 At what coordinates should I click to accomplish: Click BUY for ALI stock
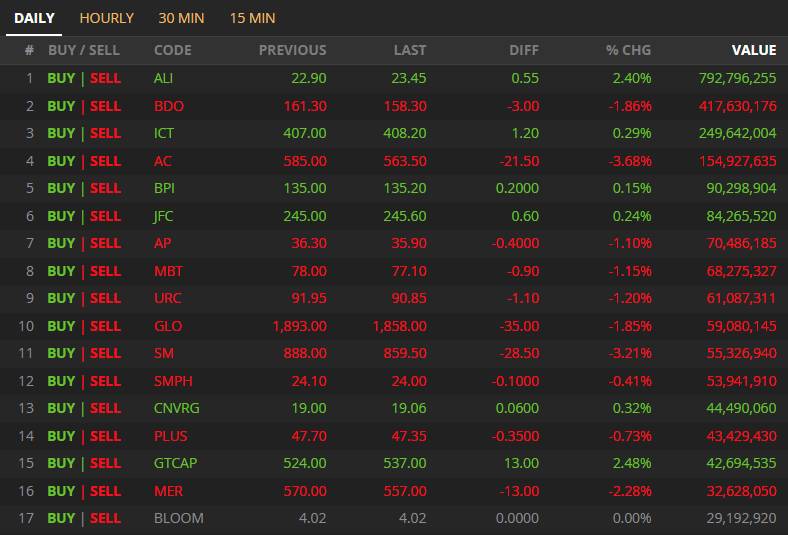coord(61,78)
